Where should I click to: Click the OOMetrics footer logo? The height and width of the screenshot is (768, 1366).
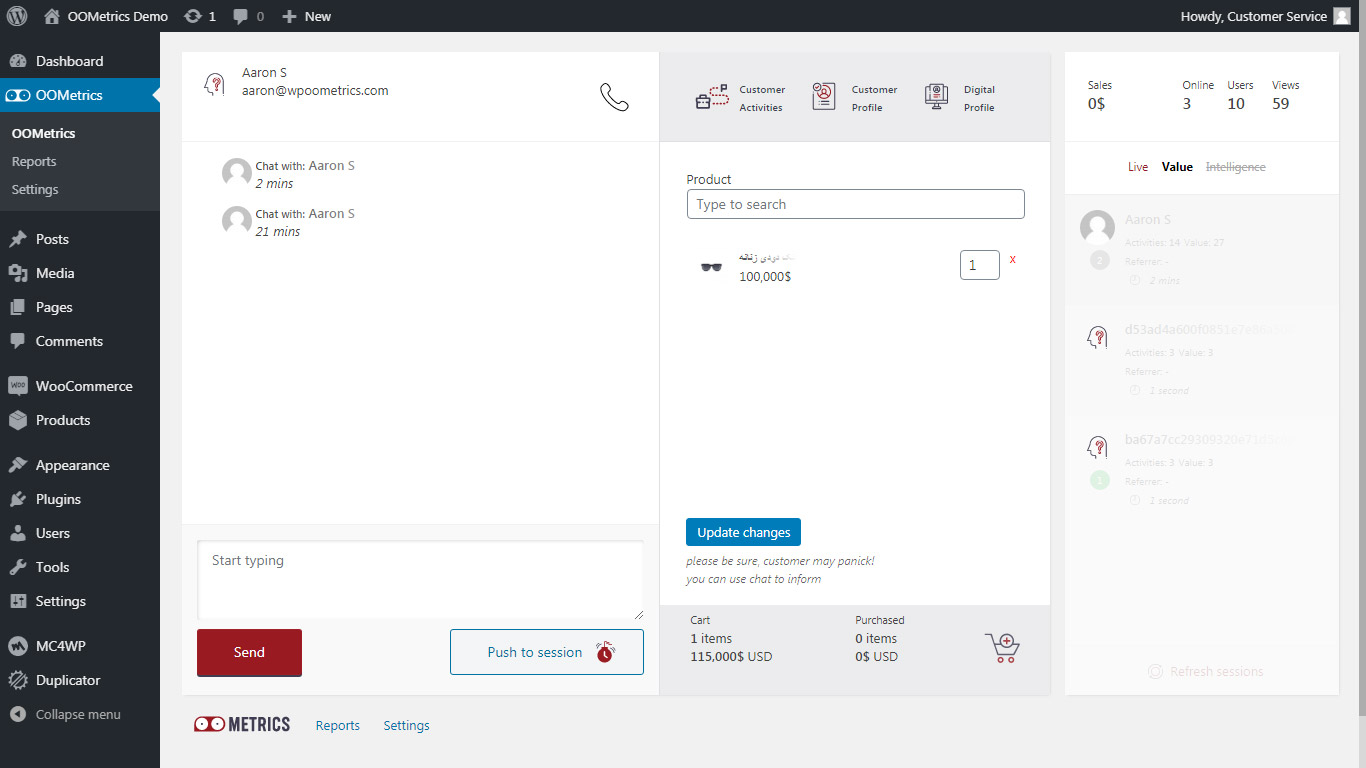click(x=242, y=725)
